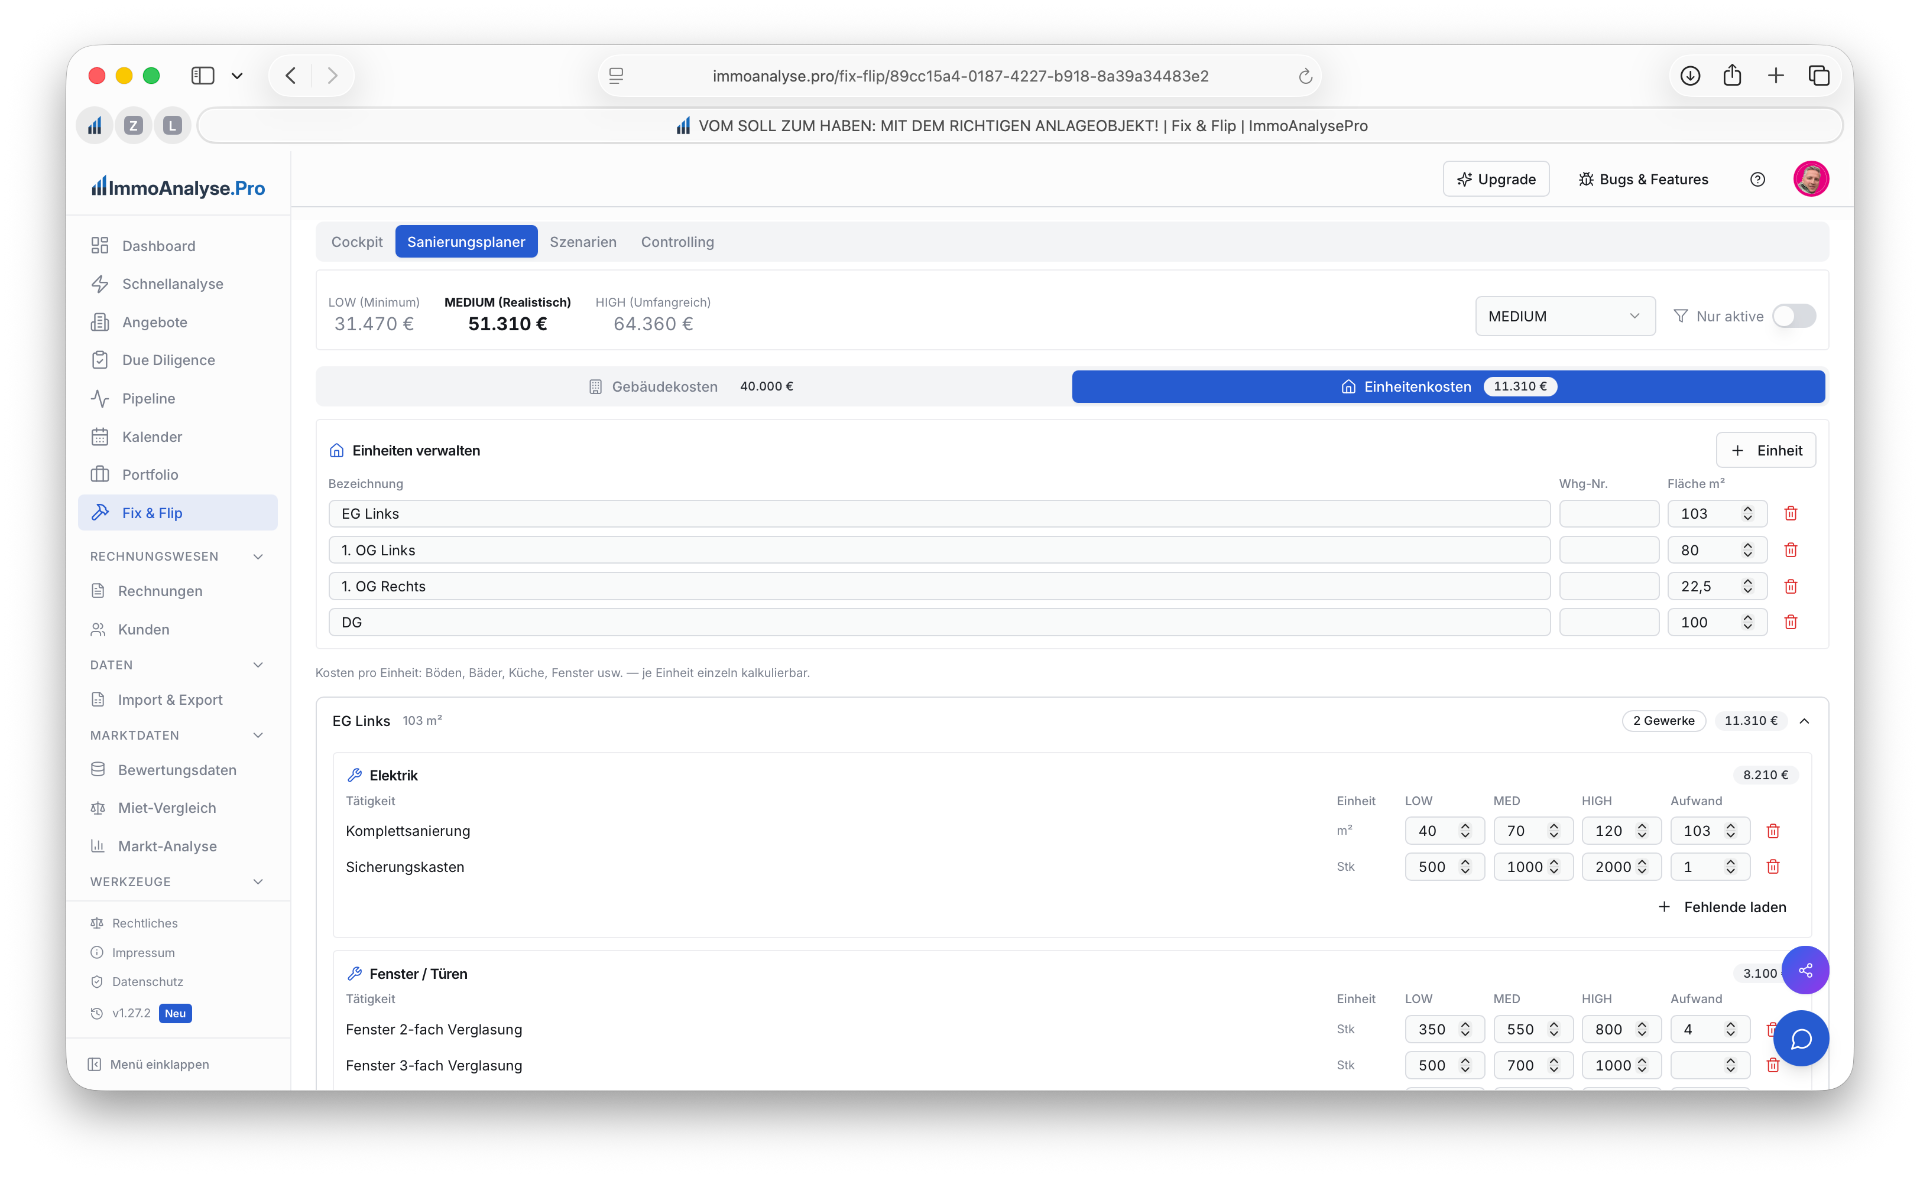Collapse the RECHNUNGSWESEN sidebar group
Screen dimensions: 1920x1178
point(258,556)
